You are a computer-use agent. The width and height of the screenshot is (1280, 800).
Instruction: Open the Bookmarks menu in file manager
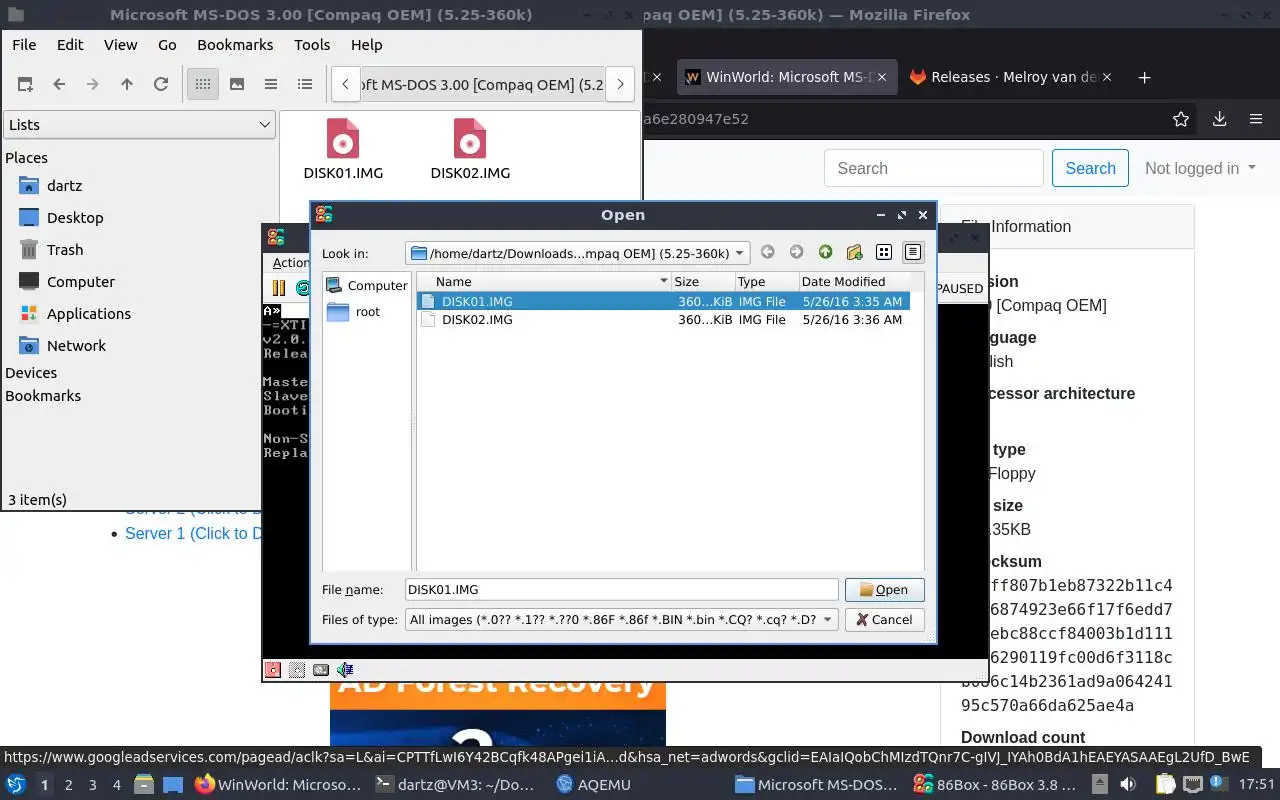click(x=235, y=45)
